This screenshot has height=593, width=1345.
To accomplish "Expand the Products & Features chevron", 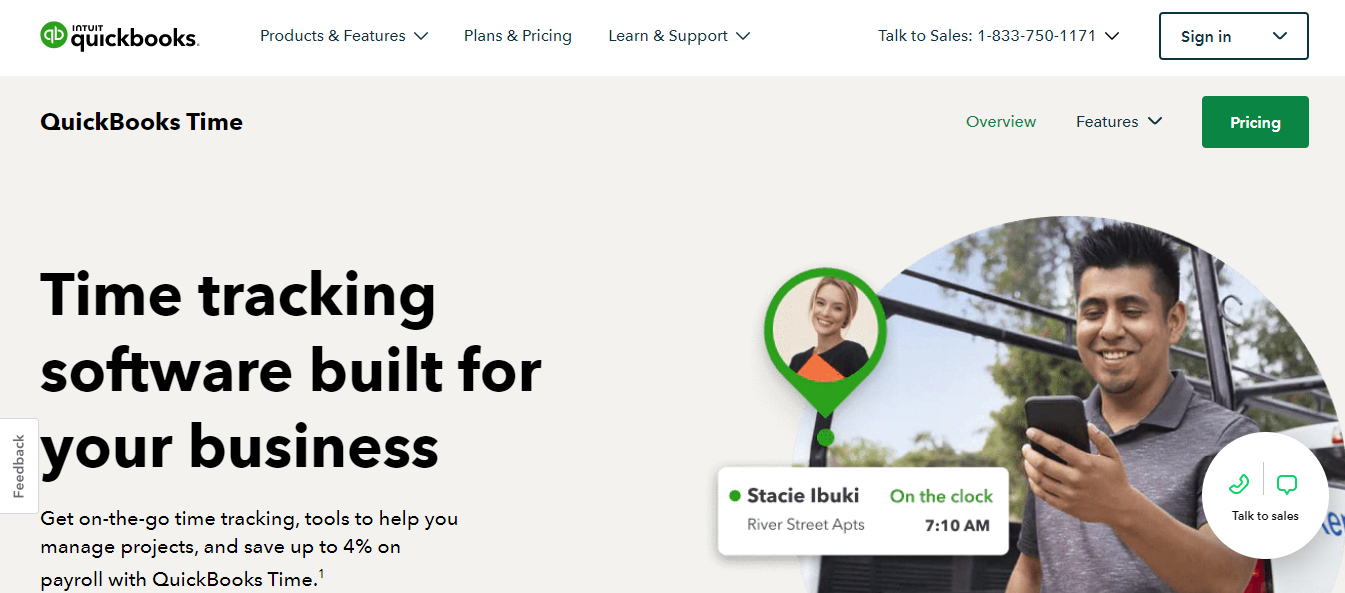I will [x=421, y=36].
